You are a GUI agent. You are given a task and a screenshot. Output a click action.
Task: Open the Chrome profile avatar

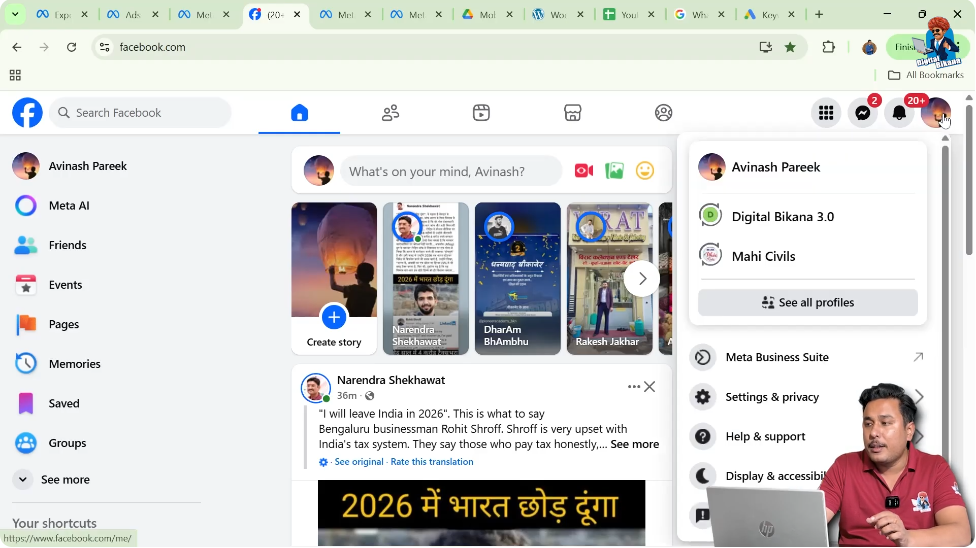[869, 47]
